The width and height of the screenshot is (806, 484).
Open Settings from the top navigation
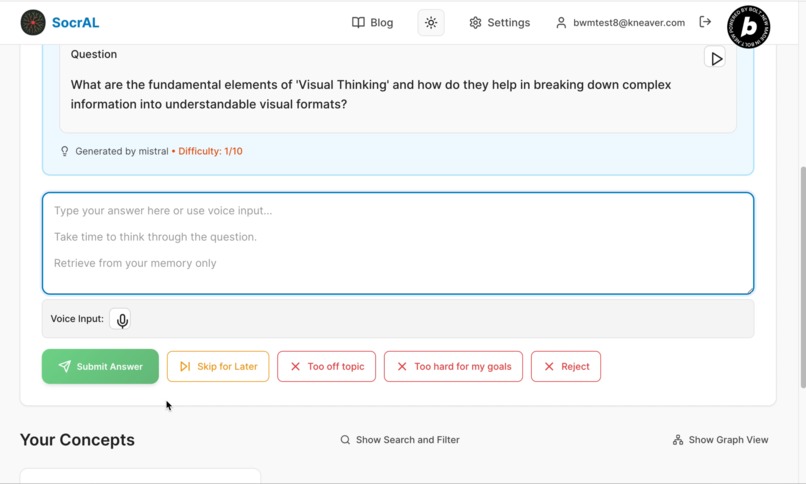tap(500, 23)
